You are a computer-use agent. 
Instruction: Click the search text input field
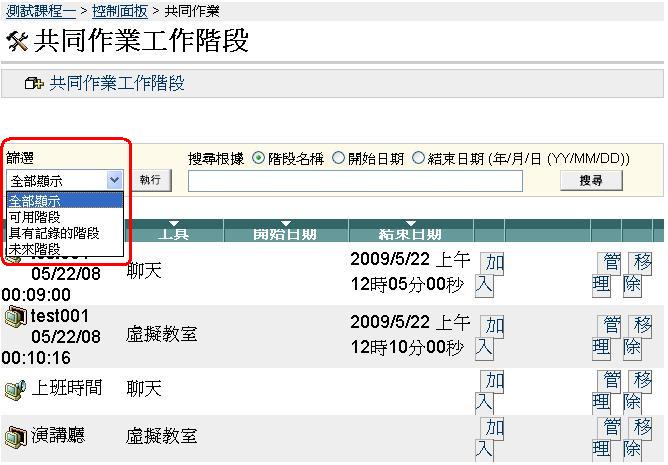pos(355,181)
